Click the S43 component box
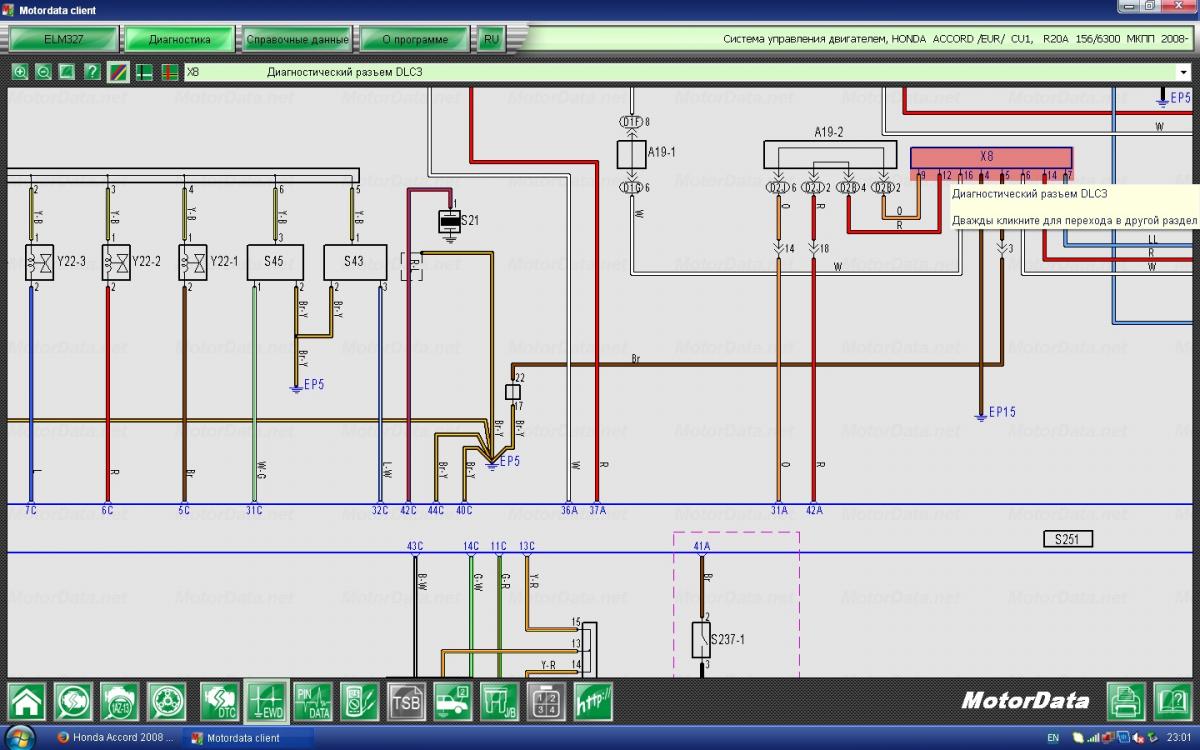Viewport: 1200px width, 750px height. (355, 262)
